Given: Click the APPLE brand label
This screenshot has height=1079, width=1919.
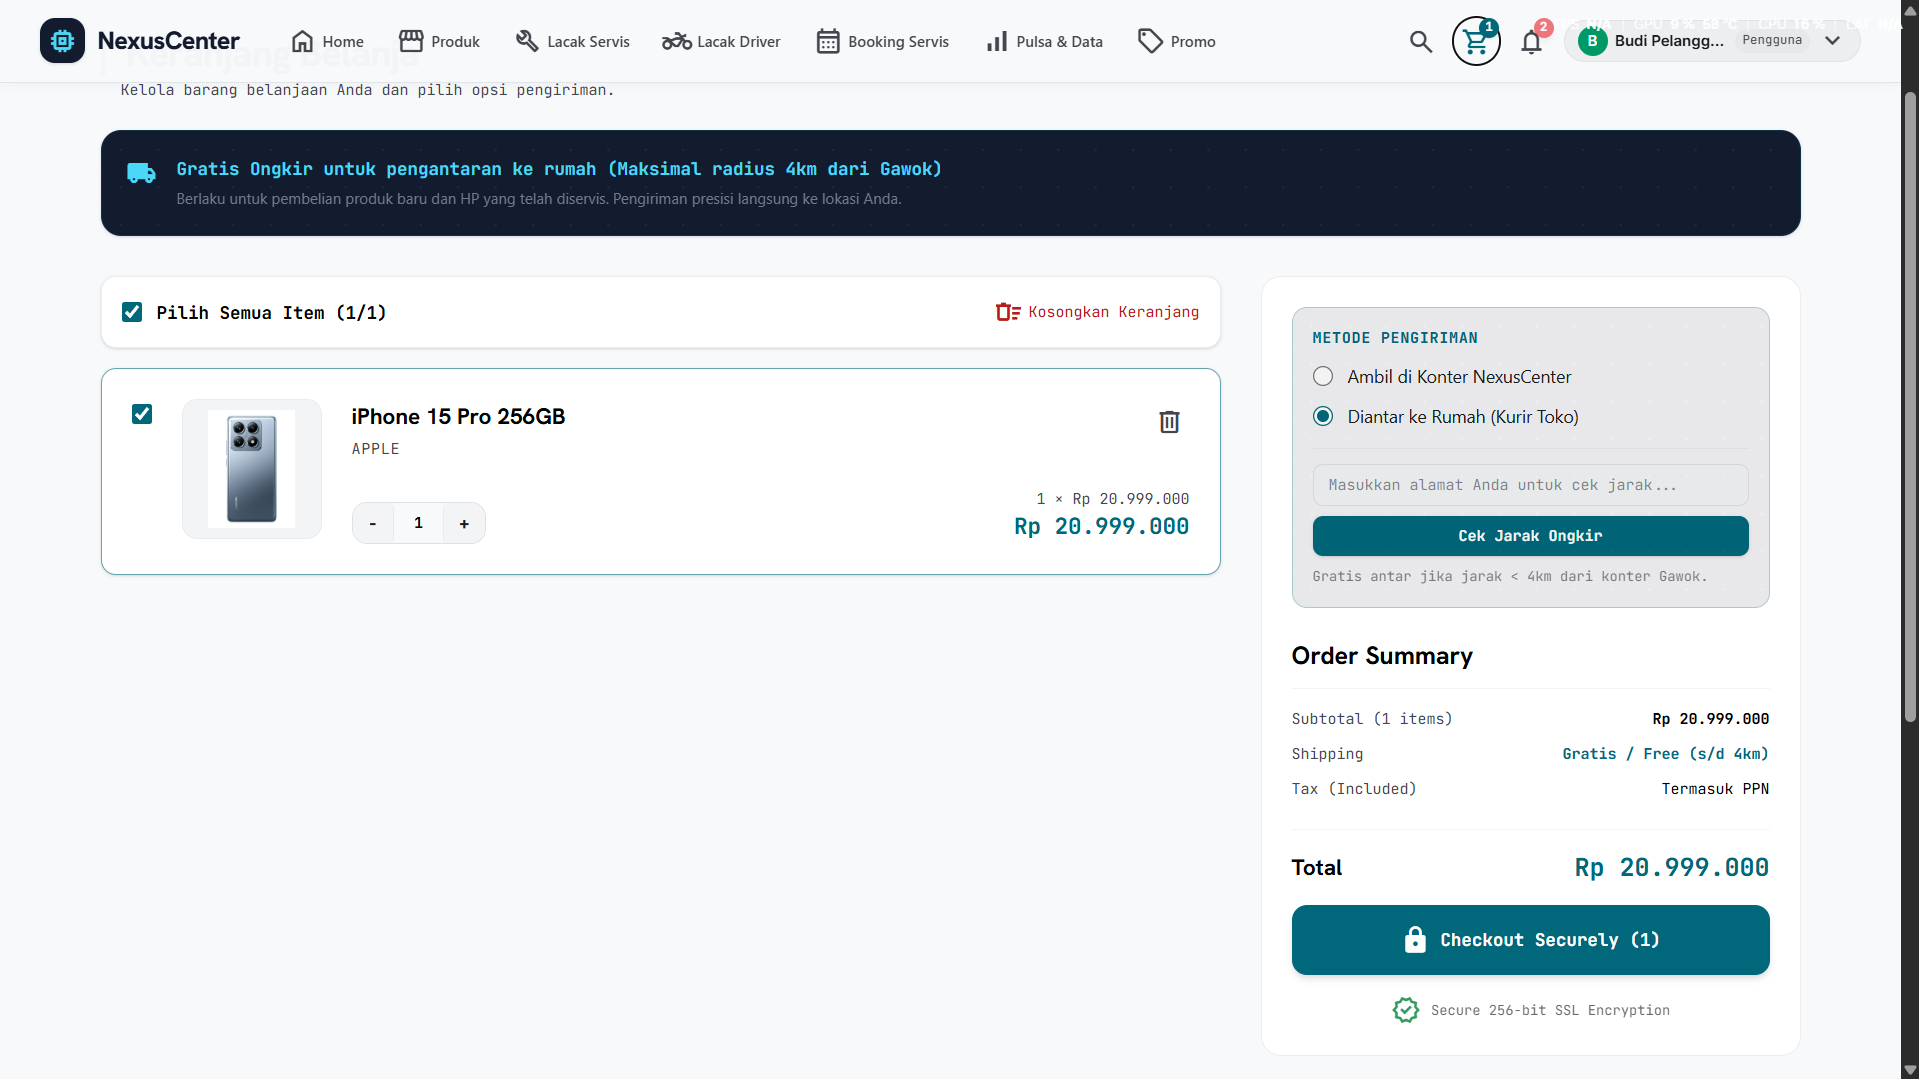Looking at the screenshot, I should coord(375,449).
